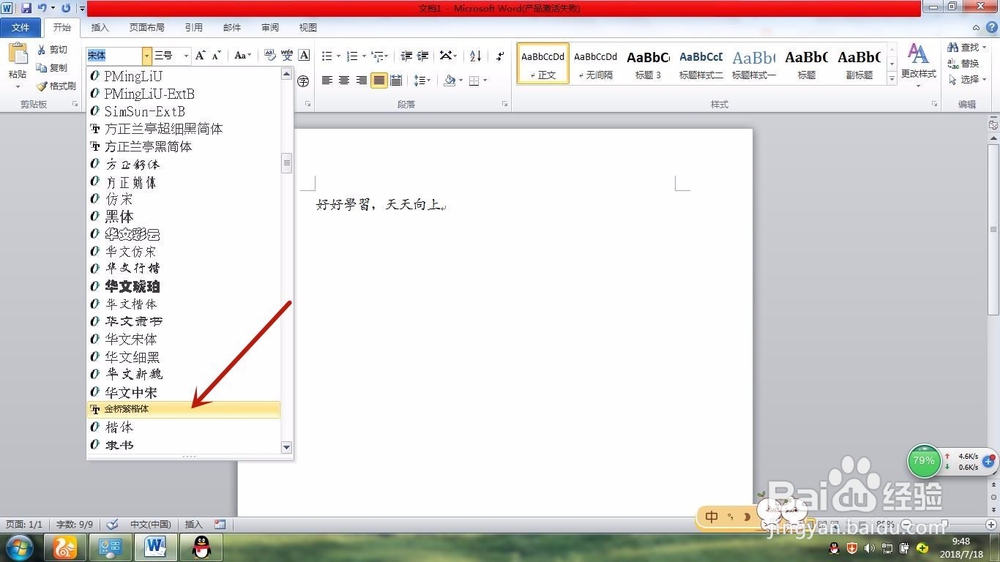
Task: Click the Character Border icon
Action: pos(304,55)
